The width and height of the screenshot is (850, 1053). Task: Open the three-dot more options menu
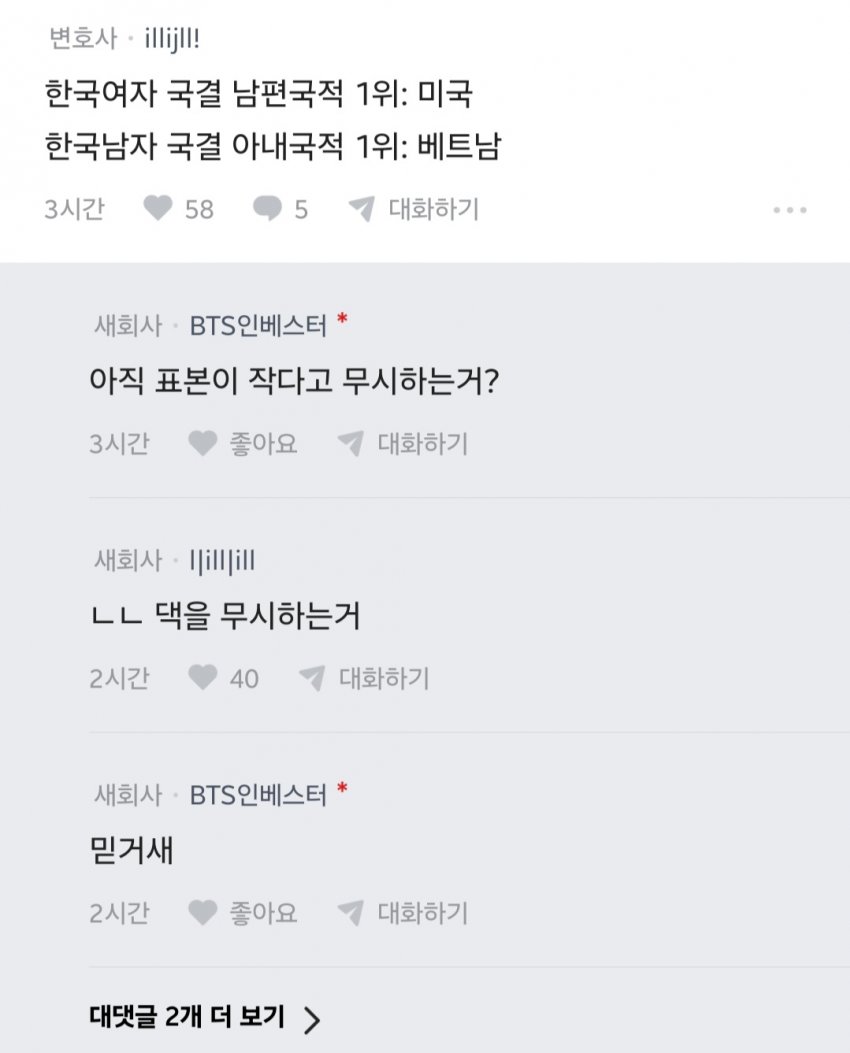[x=790, y=211]
